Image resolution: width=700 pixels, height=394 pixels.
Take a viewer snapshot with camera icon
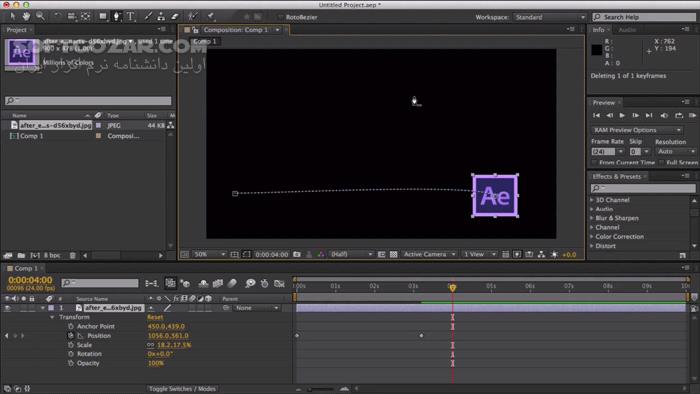[x=297, y=254]
